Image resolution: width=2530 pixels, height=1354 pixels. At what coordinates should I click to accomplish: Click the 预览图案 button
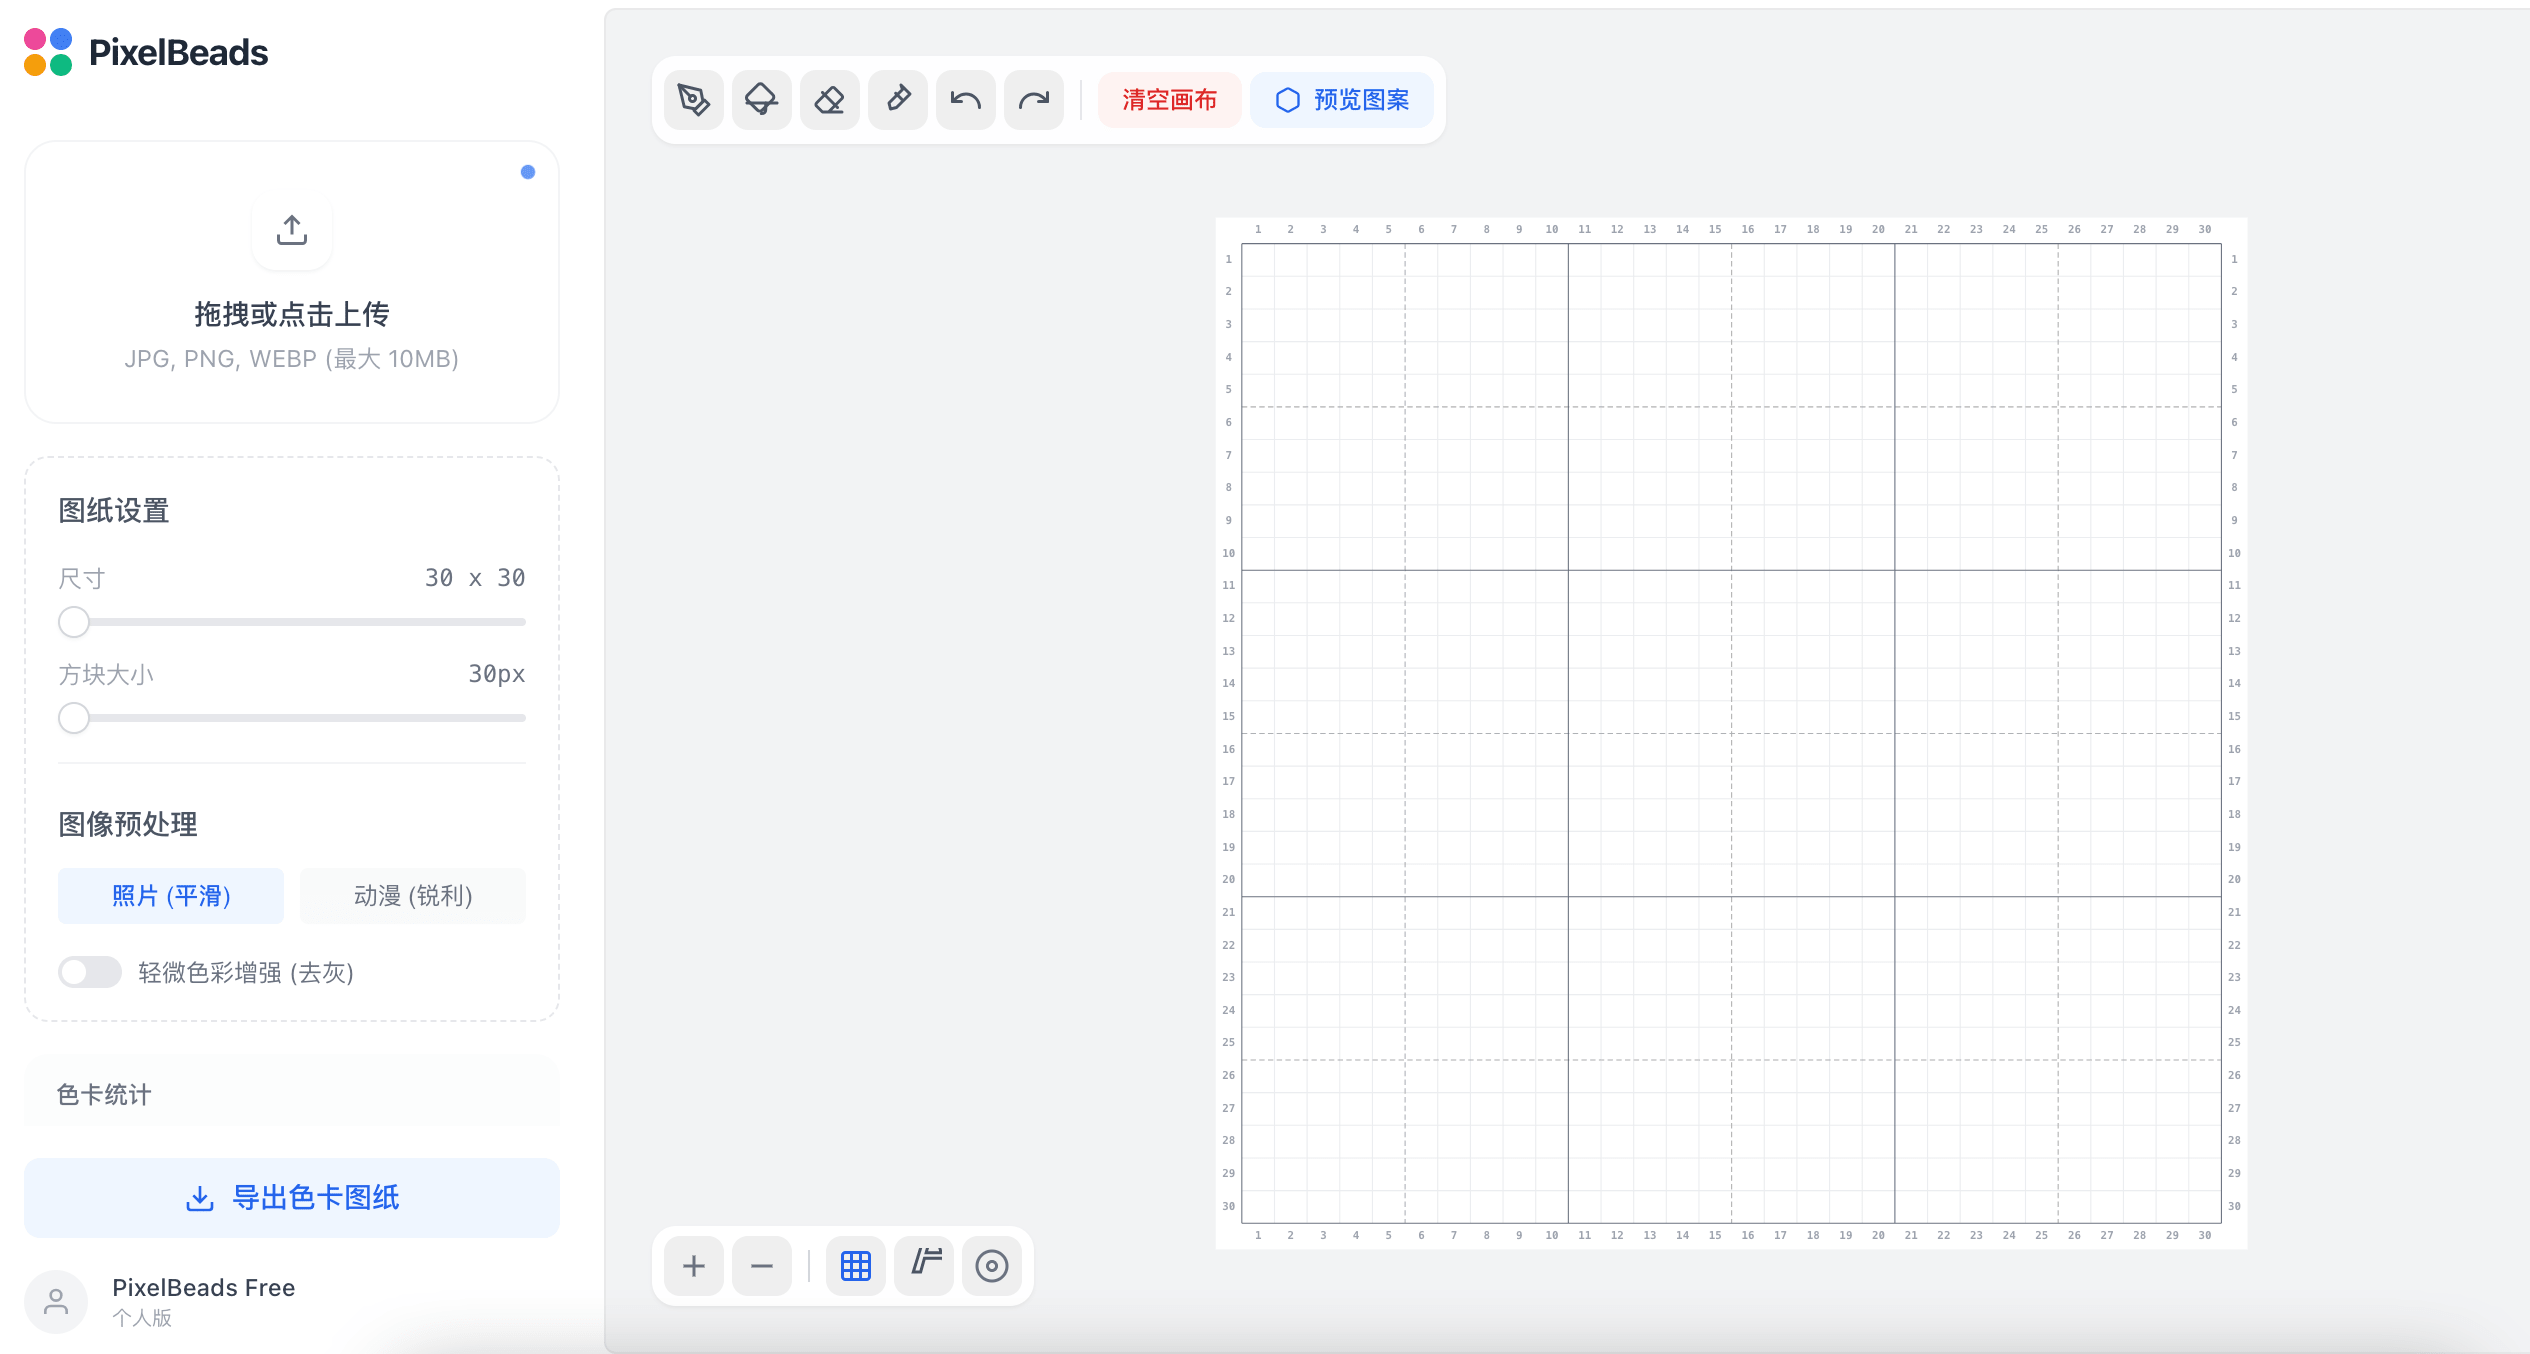1342,100
